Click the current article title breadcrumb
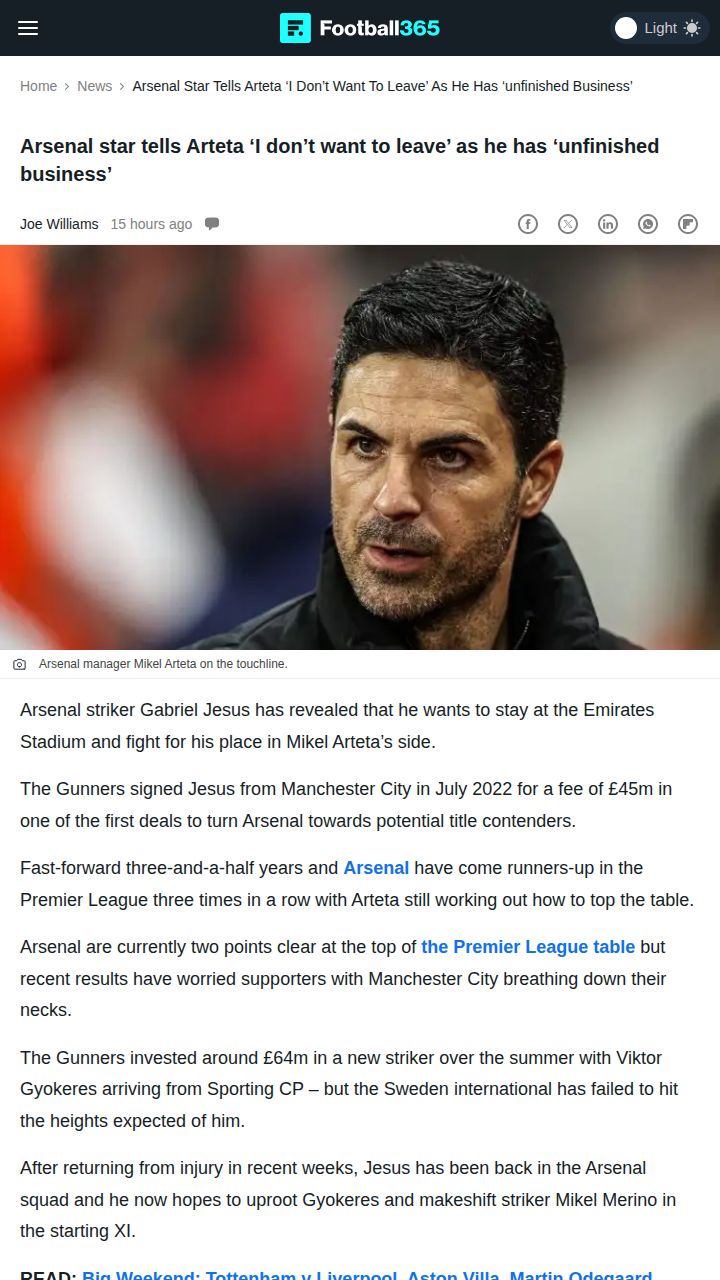The height and width of the screenshot is (1280, 720). pos(382,86)
